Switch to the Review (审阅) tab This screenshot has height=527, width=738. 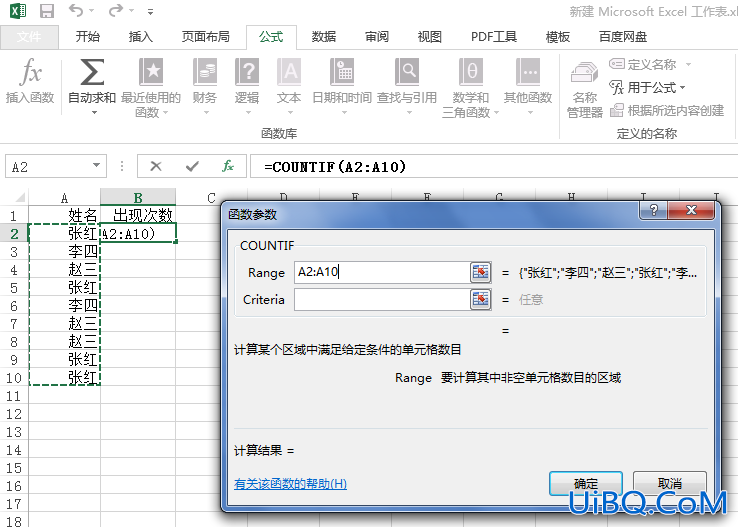[x=377, y=37]
